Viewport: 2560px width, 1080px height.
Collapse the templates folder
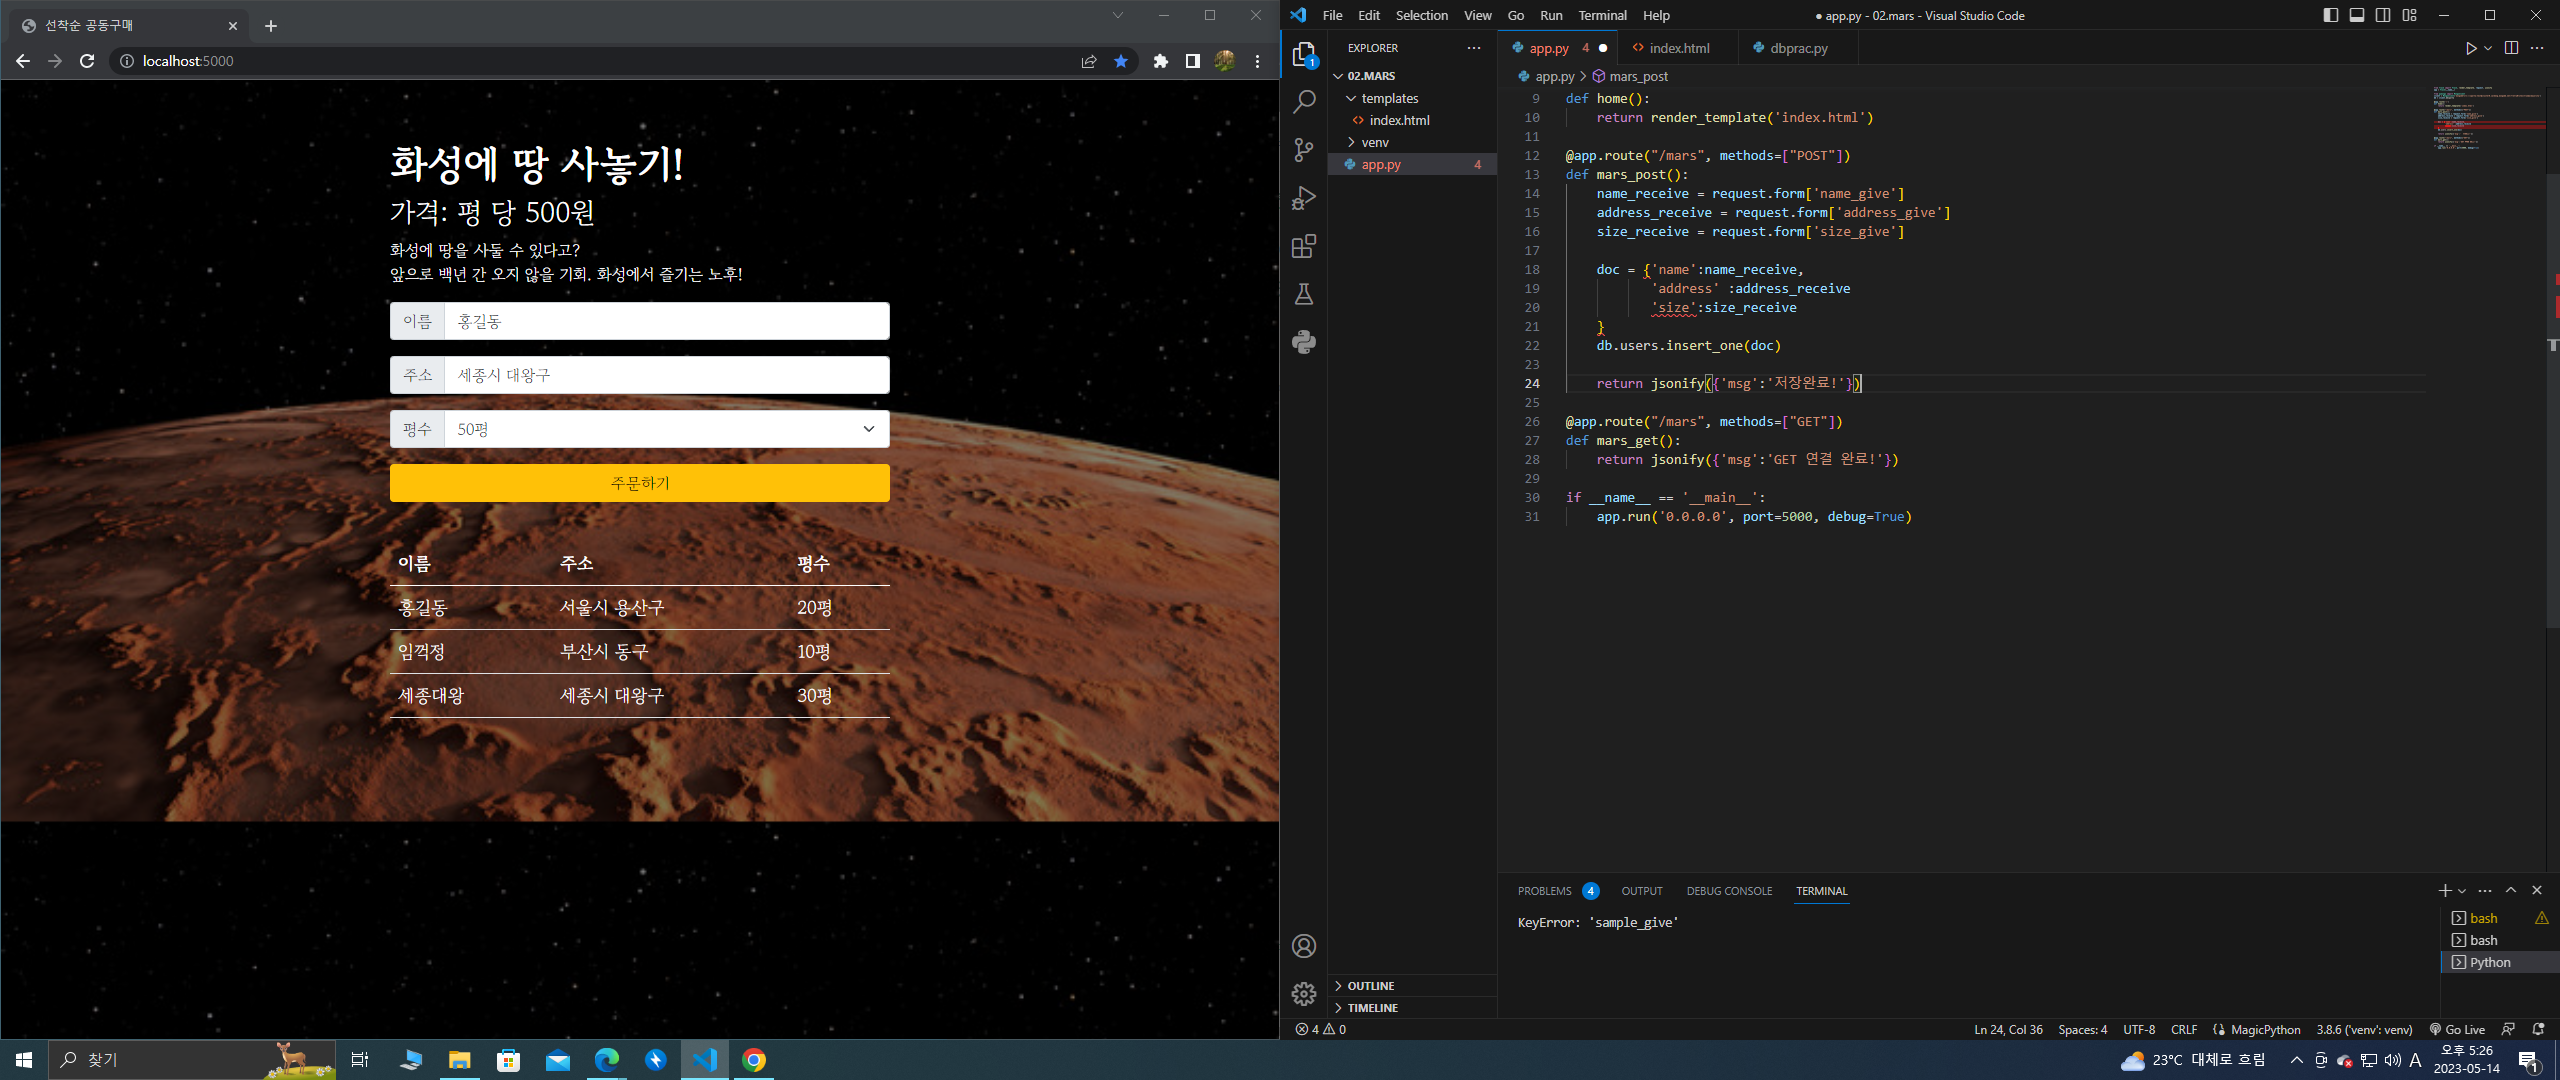tap(1412, 98)
